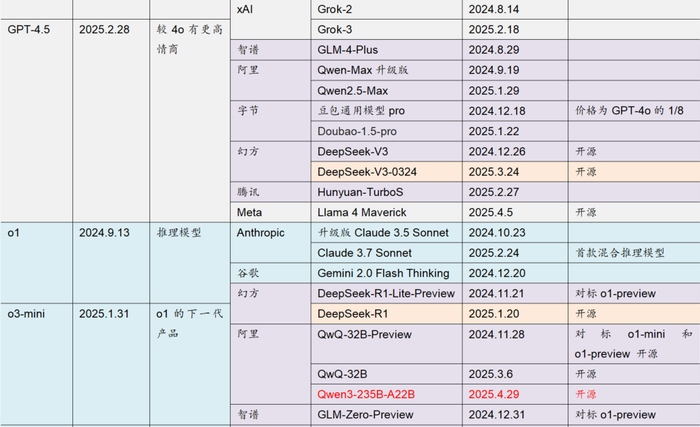Select date 2025.3.6

point(491,374)
